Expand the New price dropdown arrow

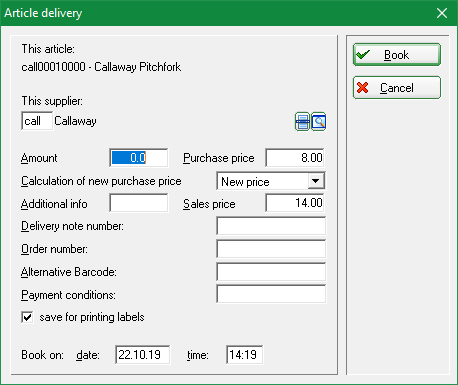click(x=315, y=181)
